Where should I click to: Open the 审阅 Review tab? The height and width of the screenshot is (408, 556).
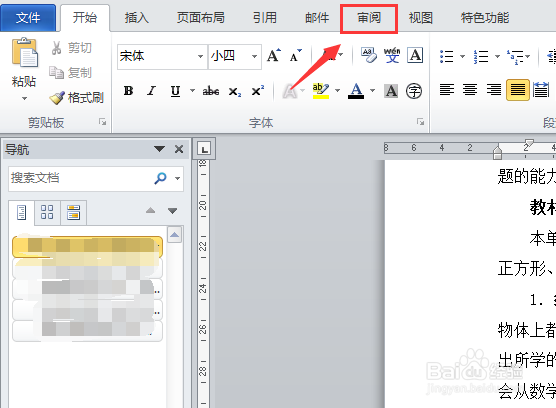click(x=369, y=18)
